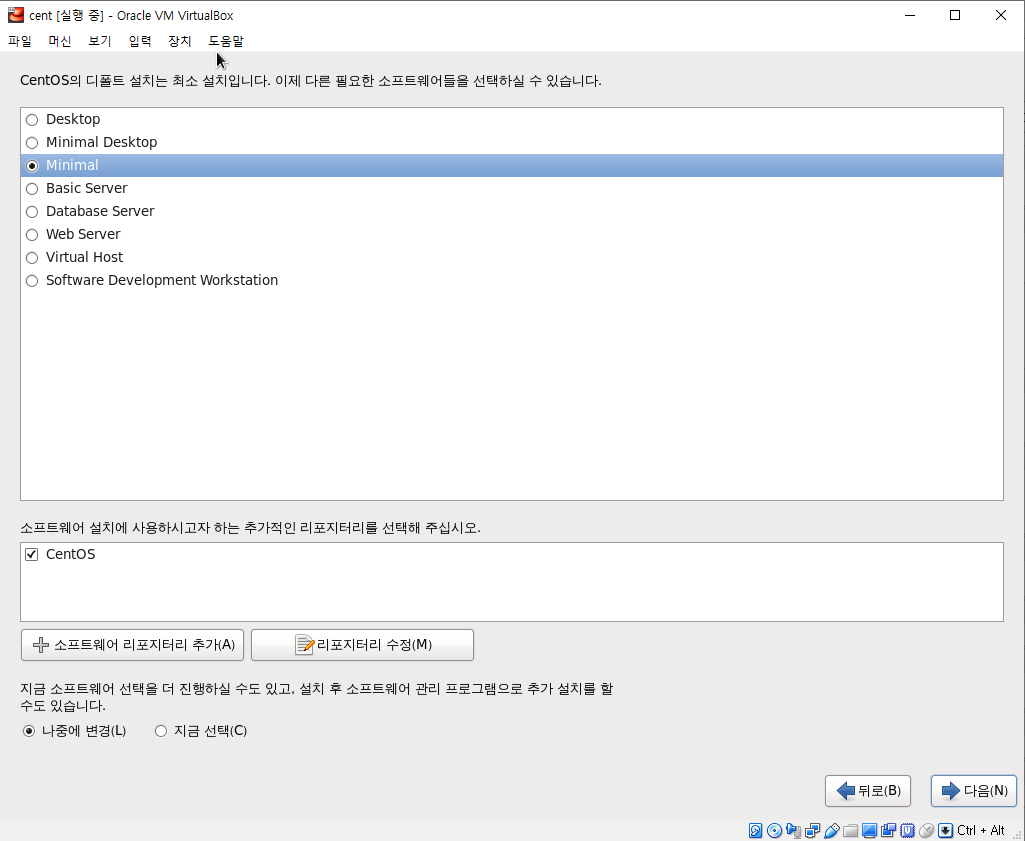Click the shared folders status icon

click(850, 831)
